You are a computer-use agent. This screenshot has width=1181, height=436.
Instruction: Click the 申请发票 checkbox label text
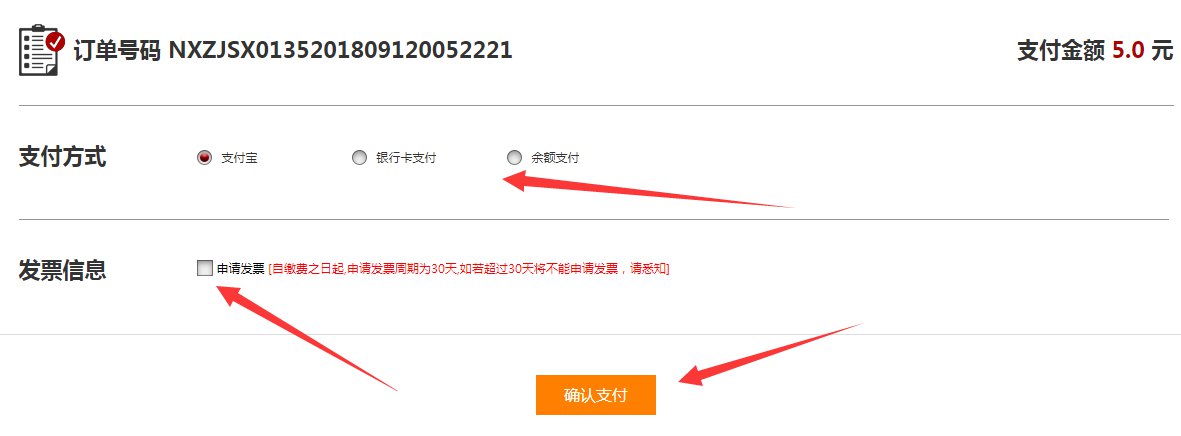point(241,268)
